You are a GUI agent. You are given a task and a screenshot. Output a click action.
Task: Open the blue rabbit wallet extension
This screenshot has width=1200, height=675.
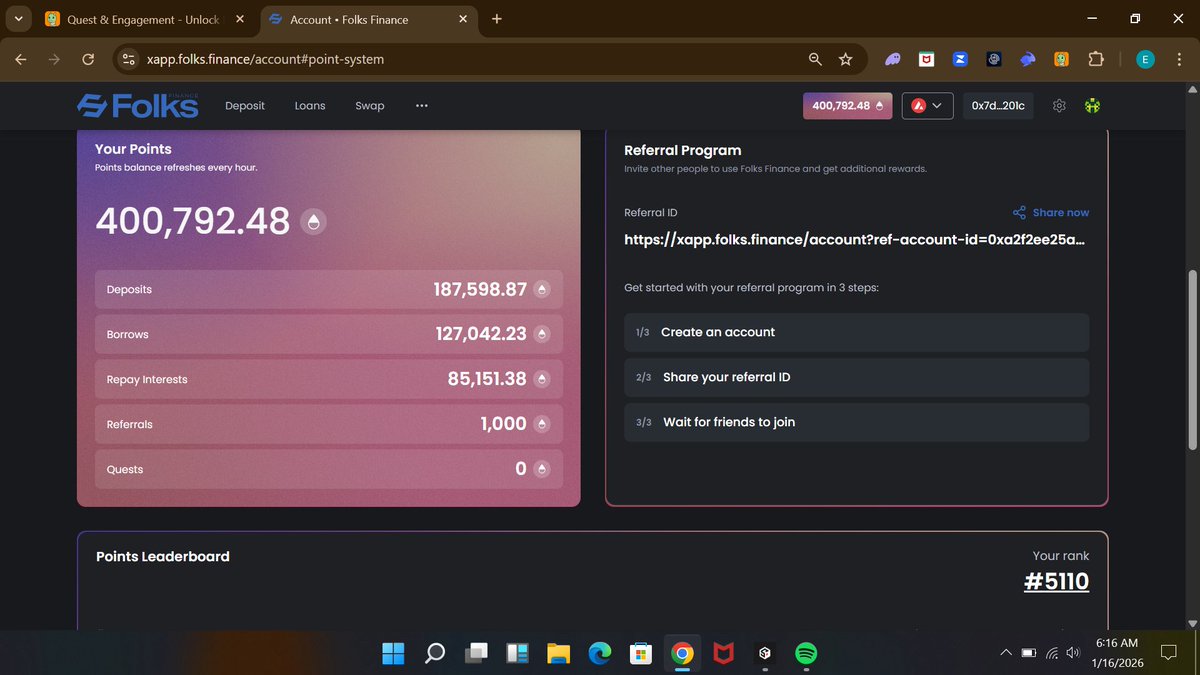pos(1027,60)
